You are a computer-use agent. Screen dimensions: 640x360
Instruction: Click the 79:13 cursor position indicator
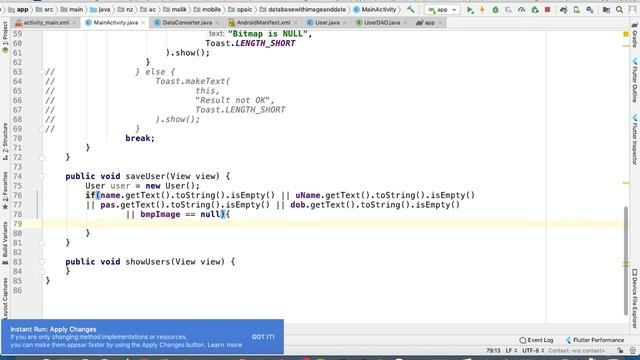point(493,351)
